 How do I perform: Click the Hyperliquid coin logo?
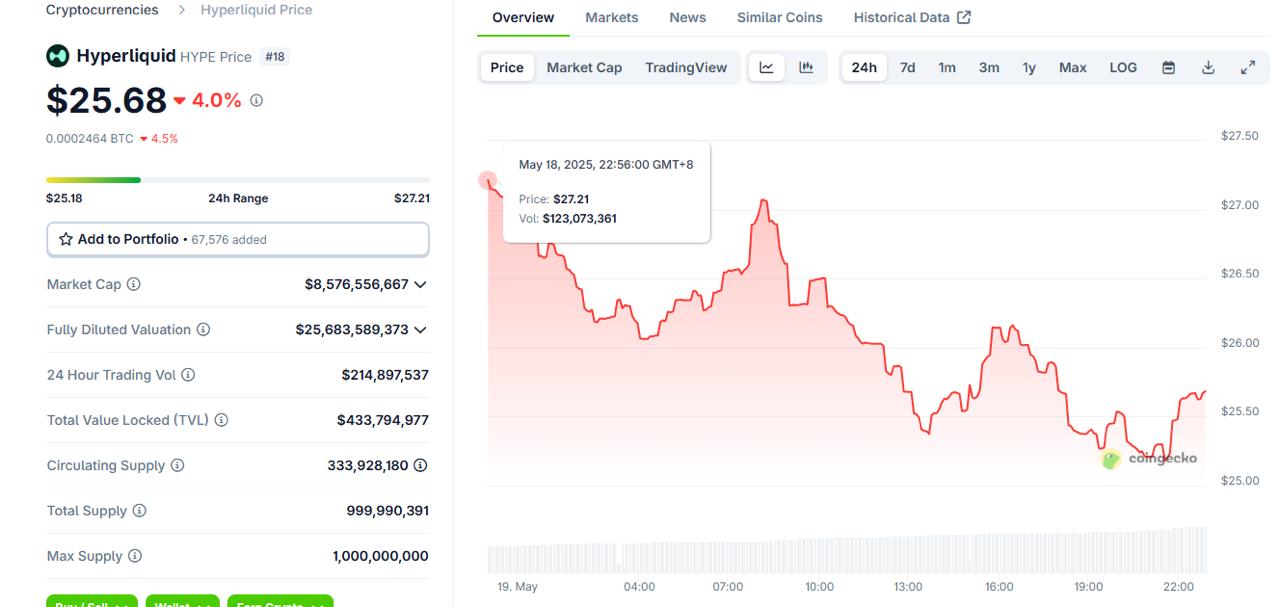[x=58, y=56]
